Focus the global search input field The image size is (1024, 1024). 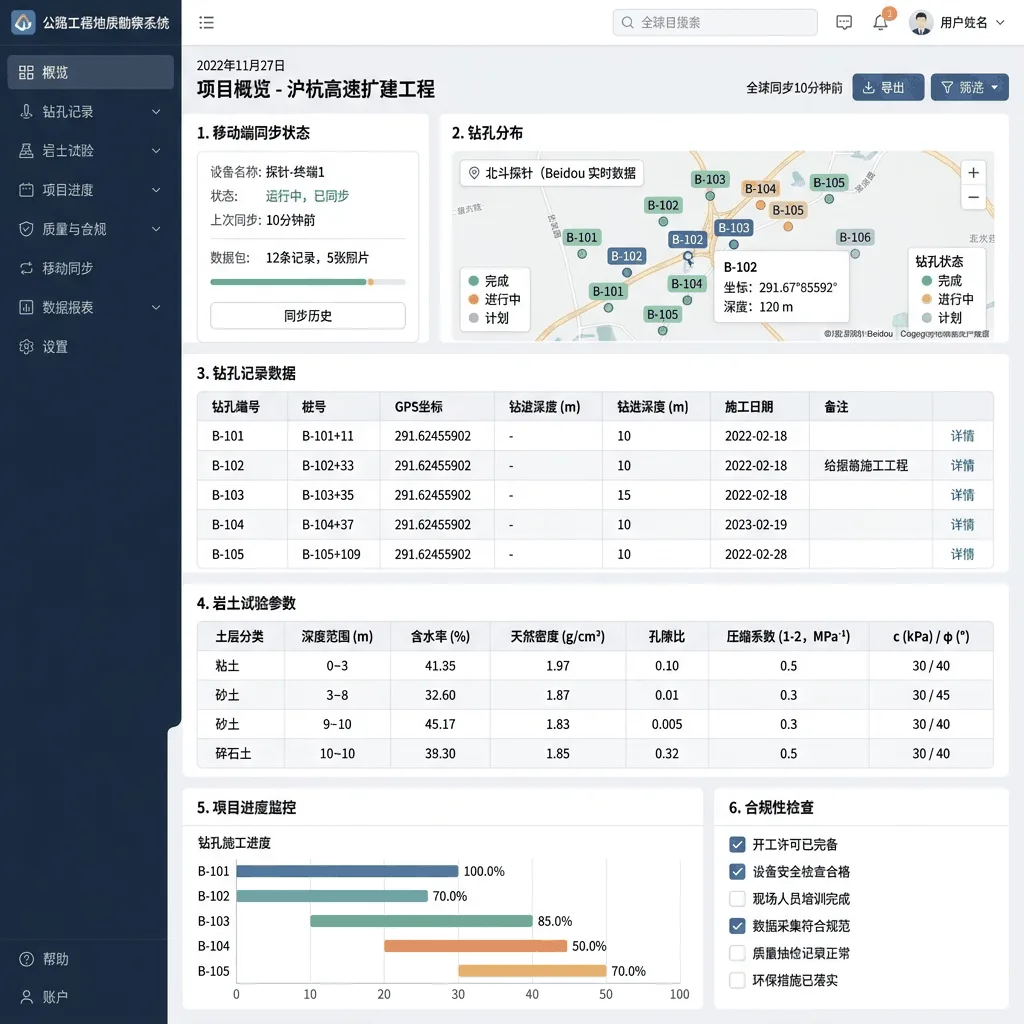715,23
